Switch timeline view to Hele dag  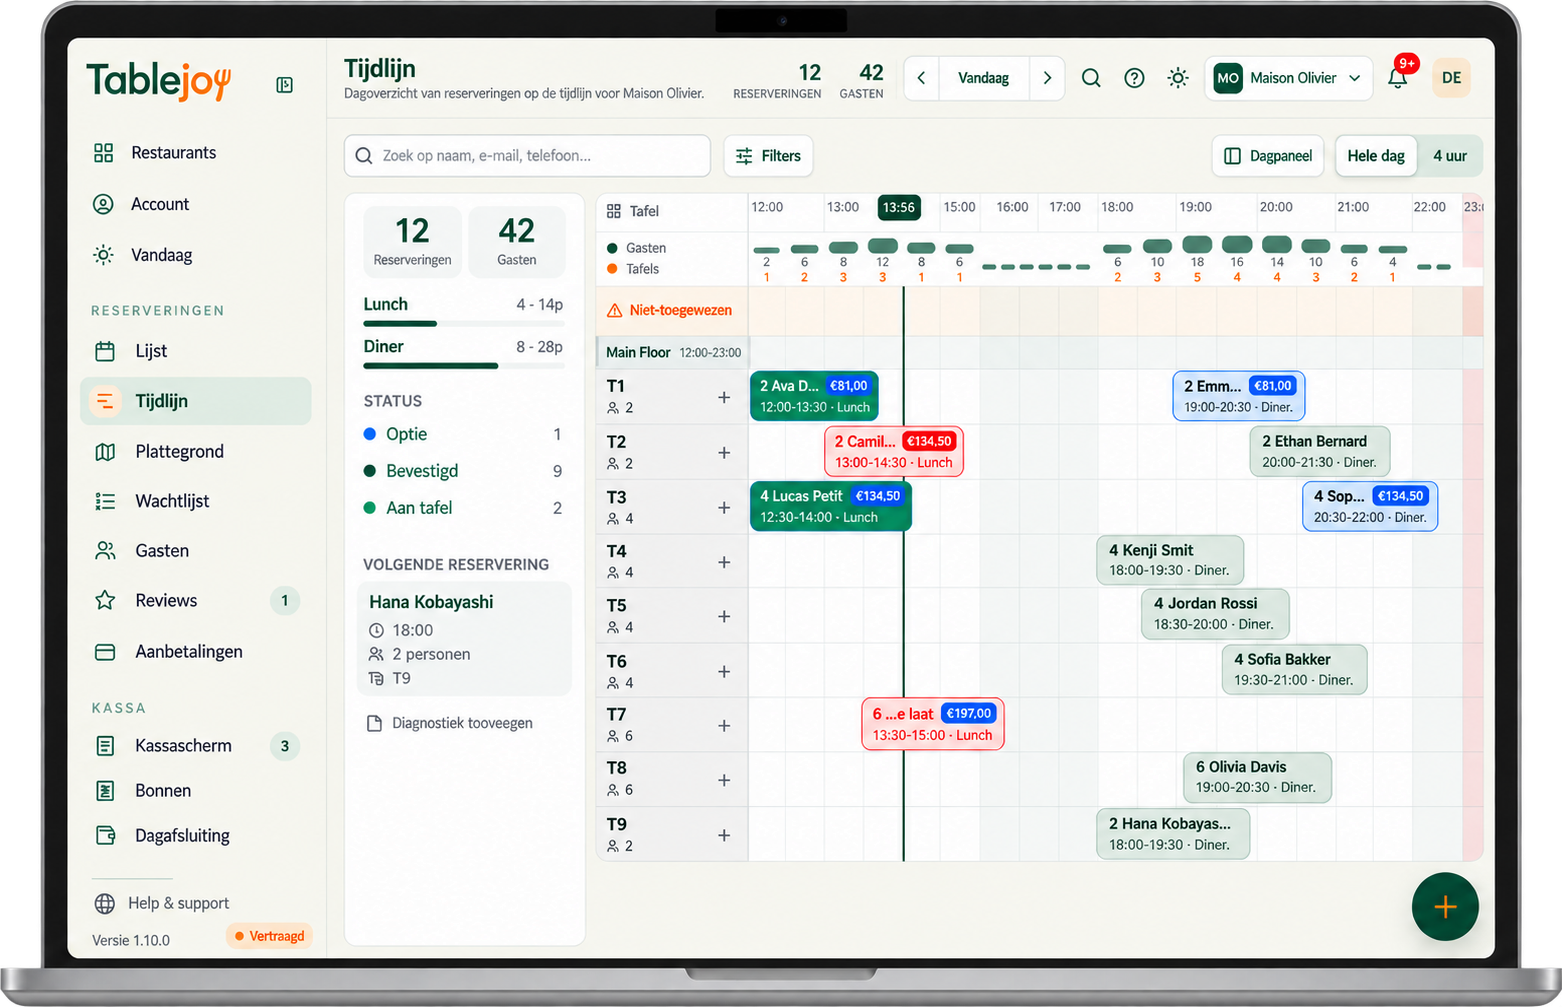[x=1376, y=156]
